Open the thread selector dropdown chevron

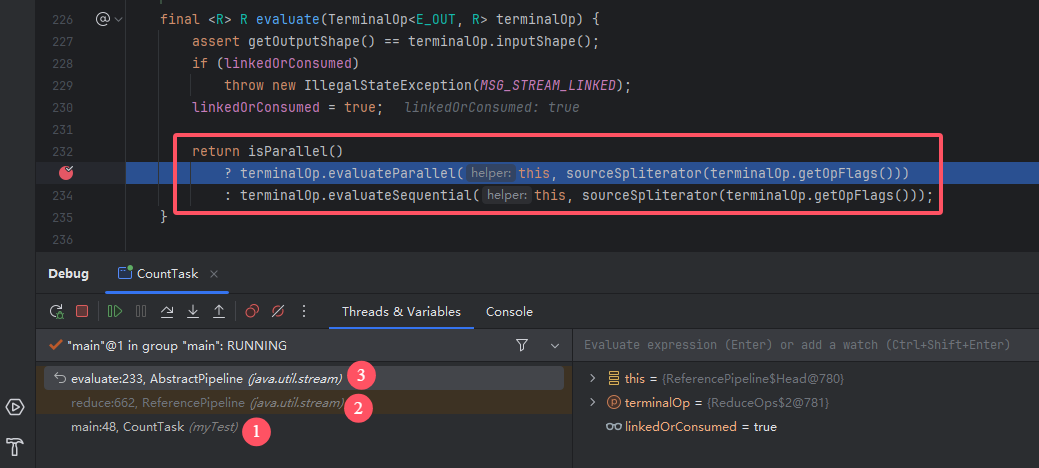pyautogui.click(x=555, y=345)
